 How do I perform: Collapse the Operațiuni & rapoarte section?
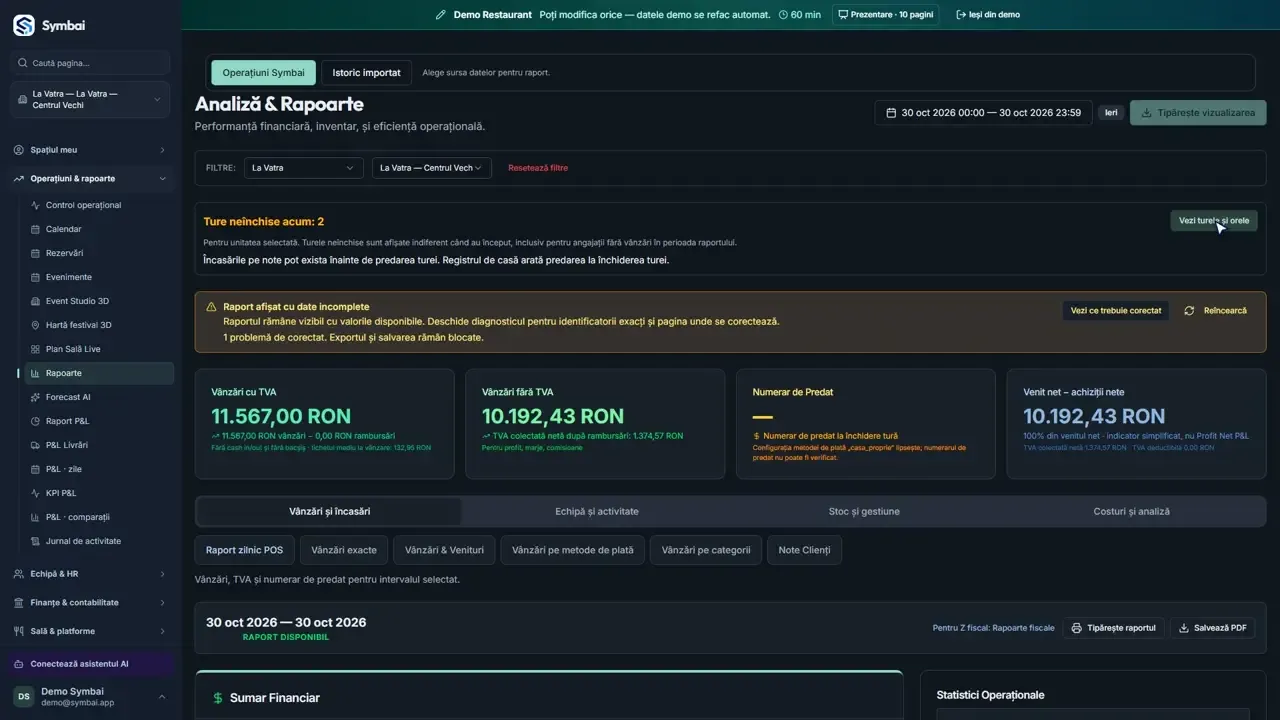(90, 179)
